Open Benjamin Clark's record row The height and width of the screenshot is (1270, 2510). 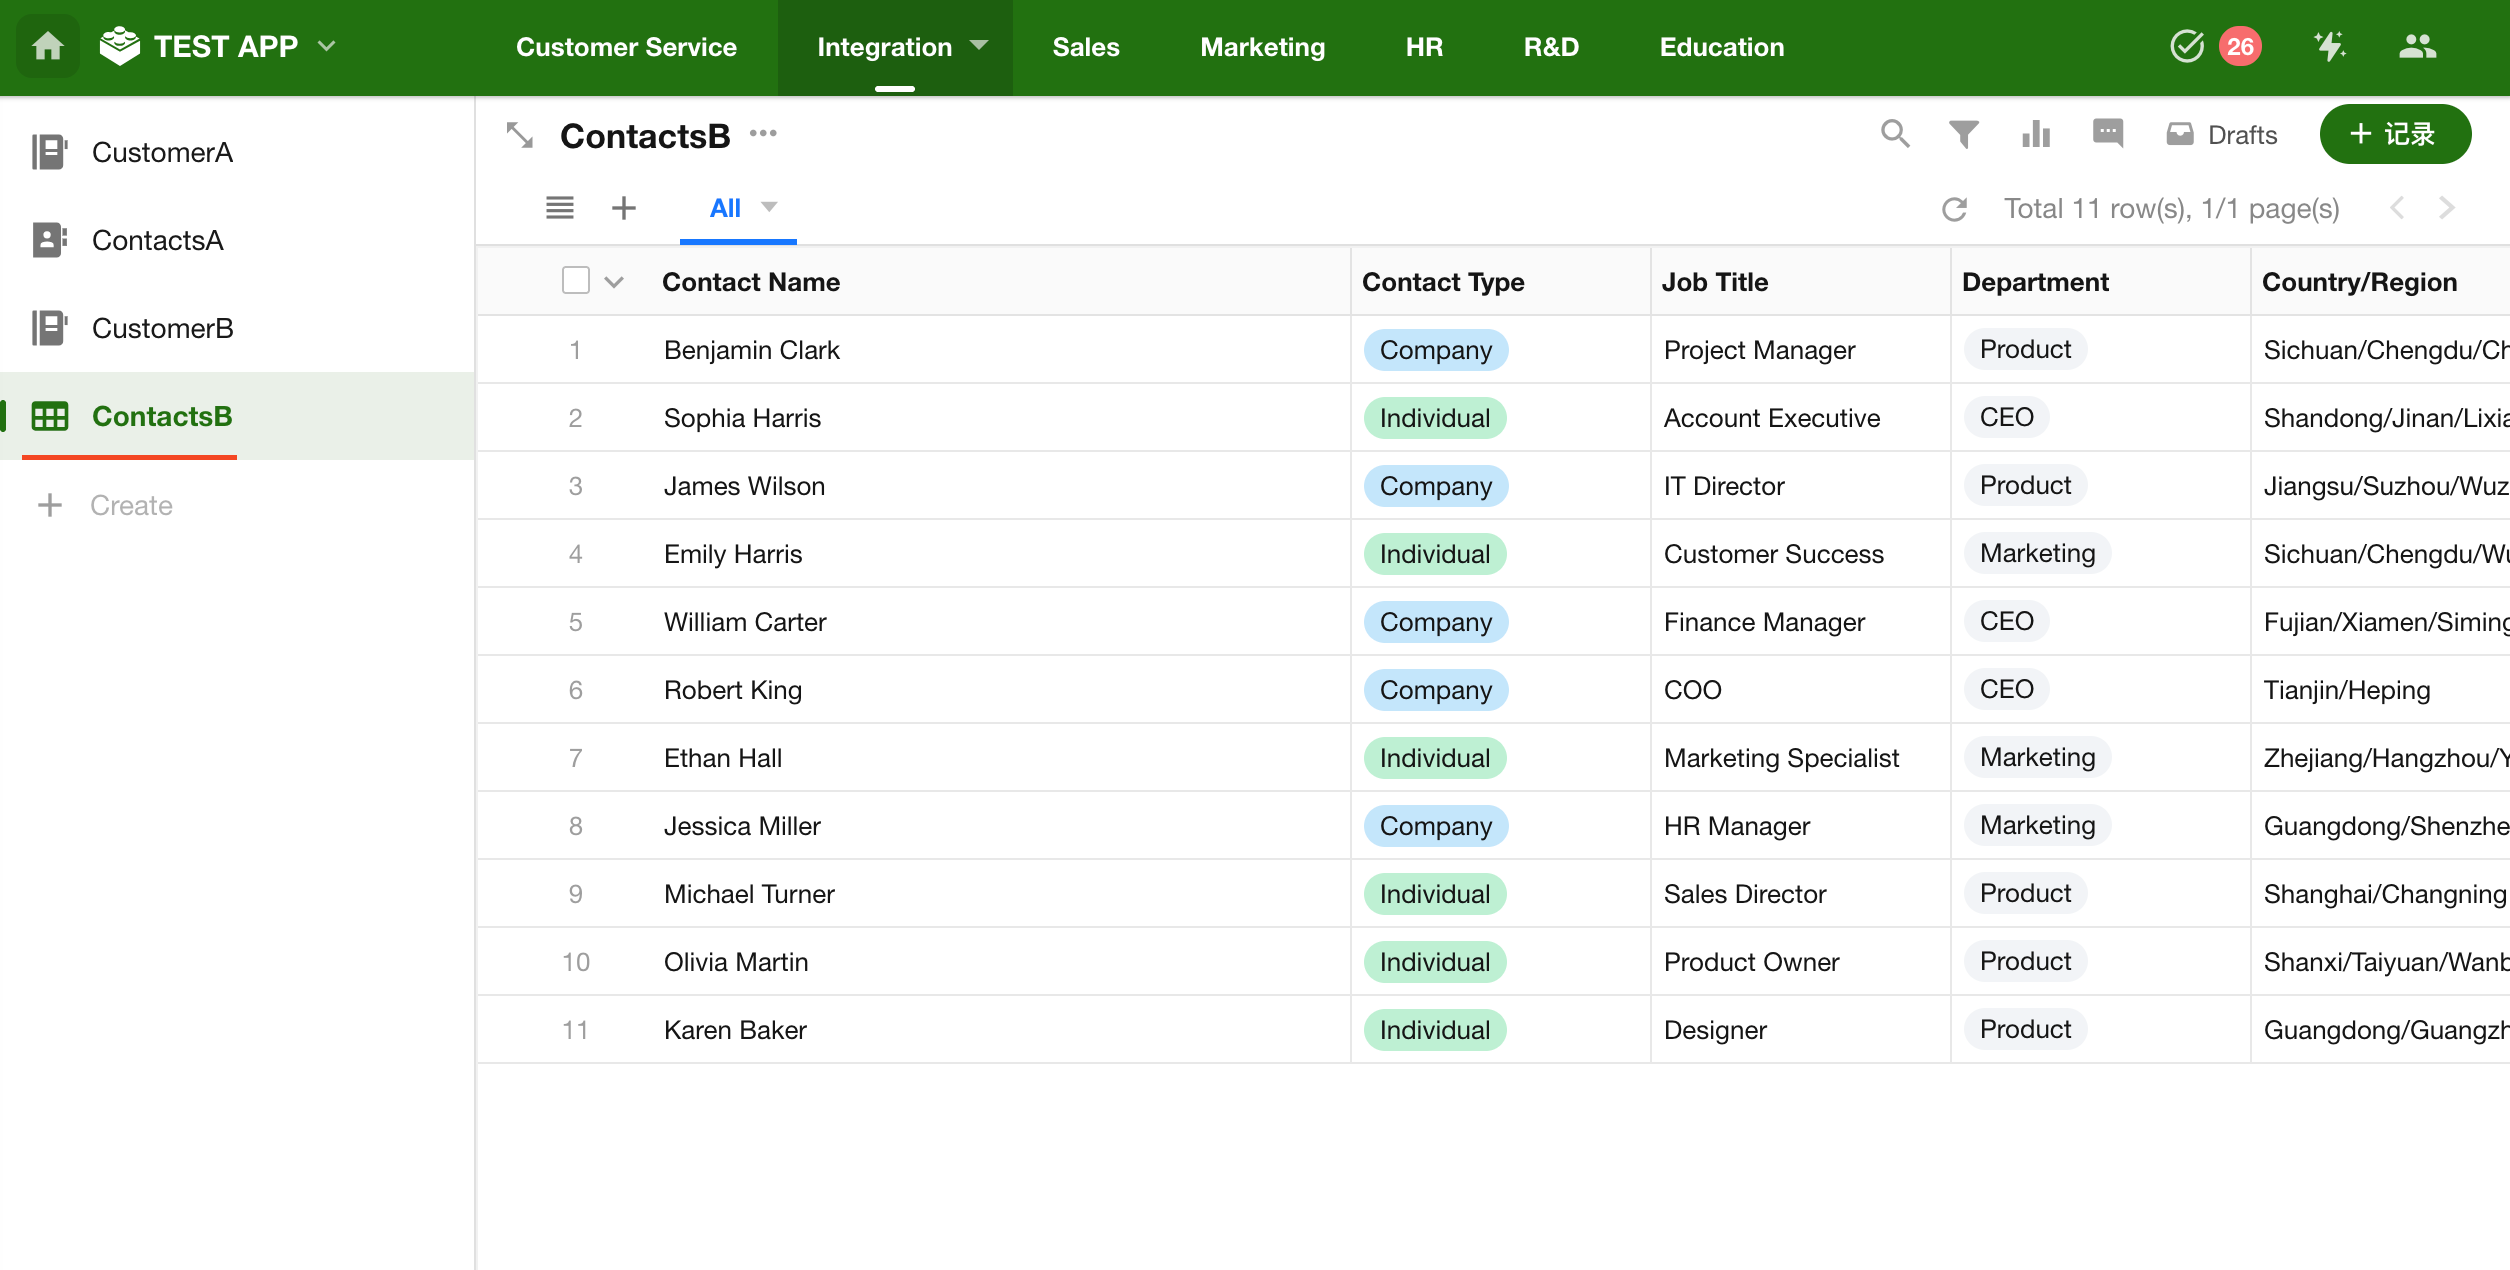tap(752, 350)
